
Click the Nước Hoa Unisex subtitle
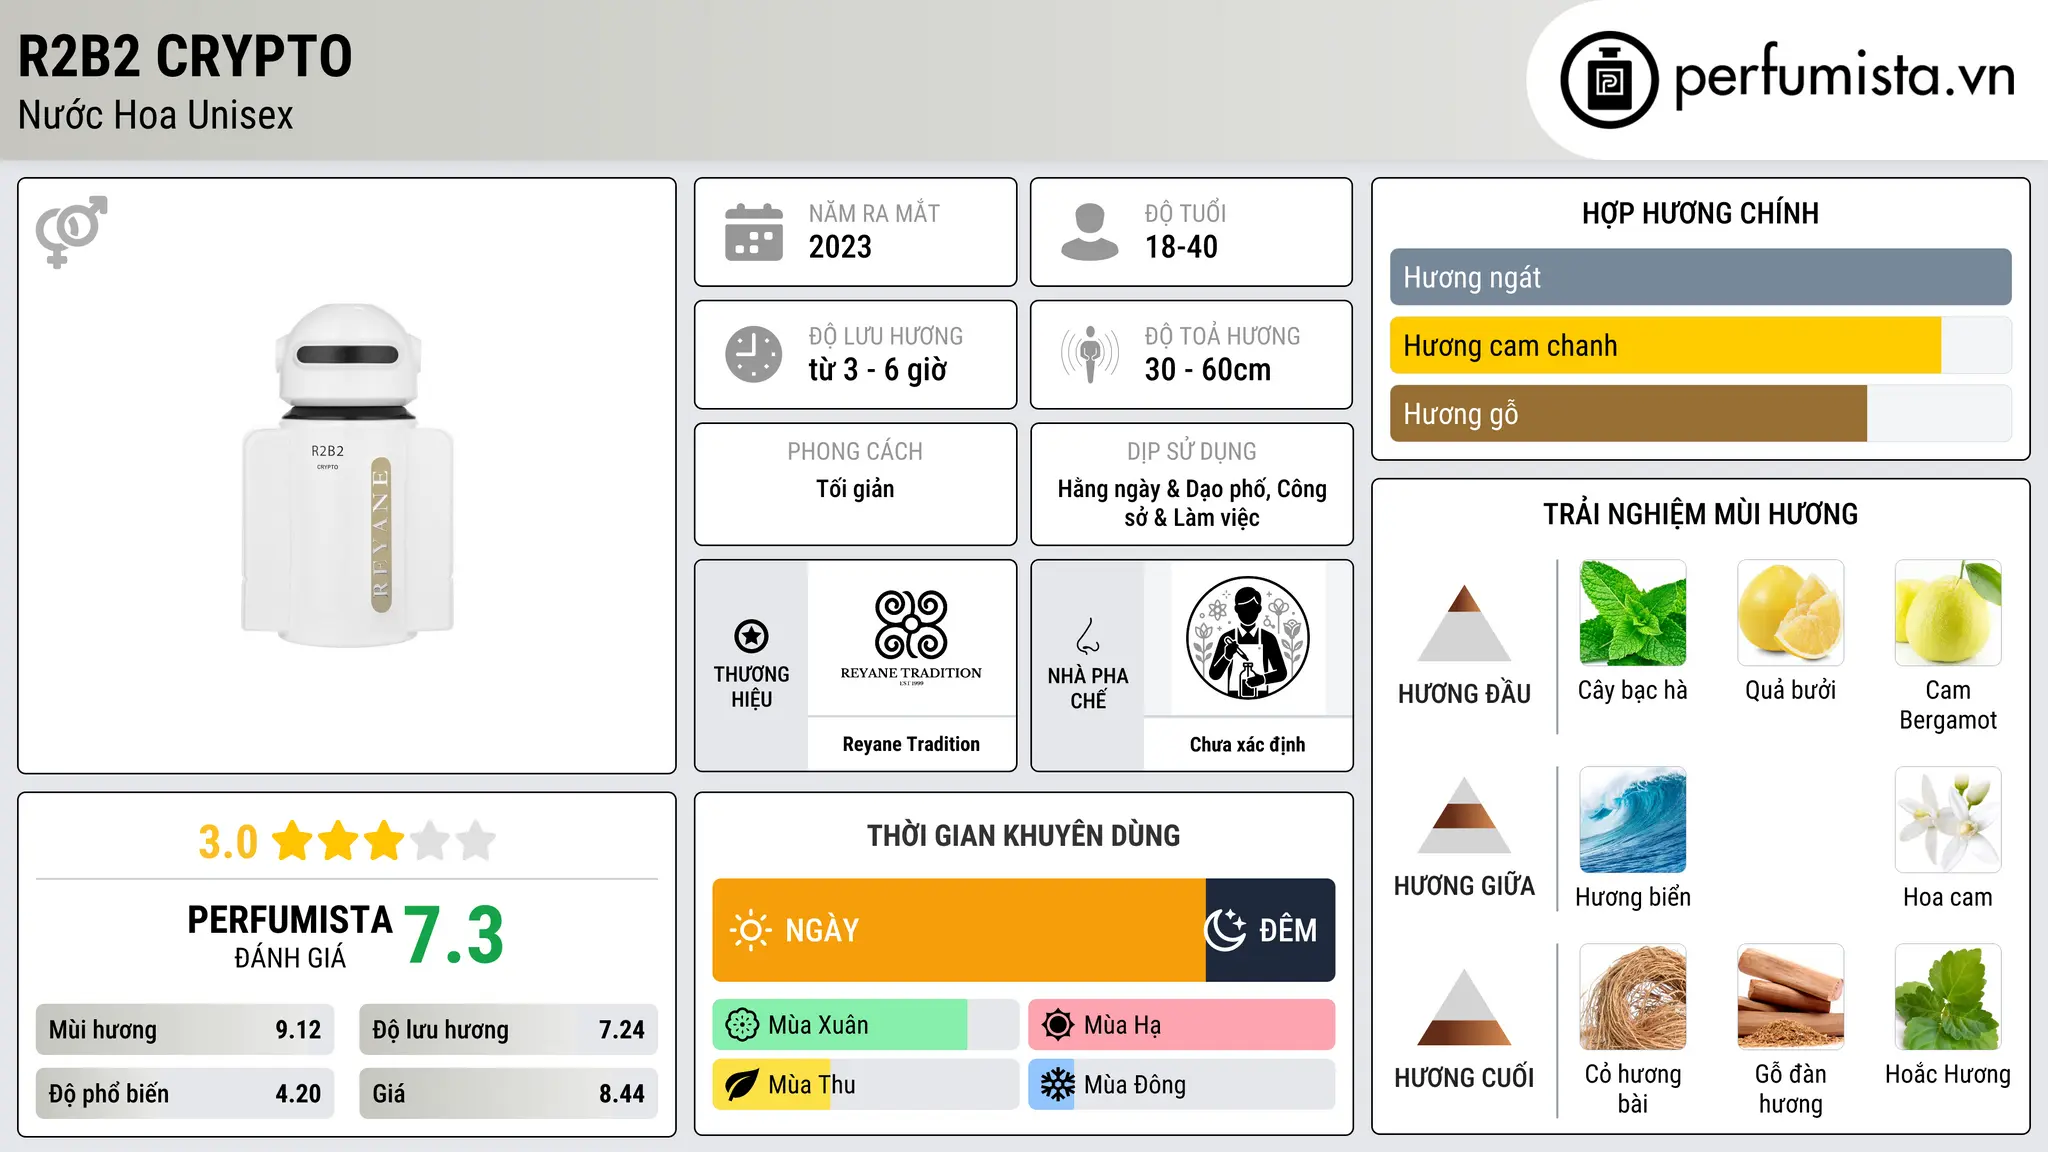click(x=156, y=115)
